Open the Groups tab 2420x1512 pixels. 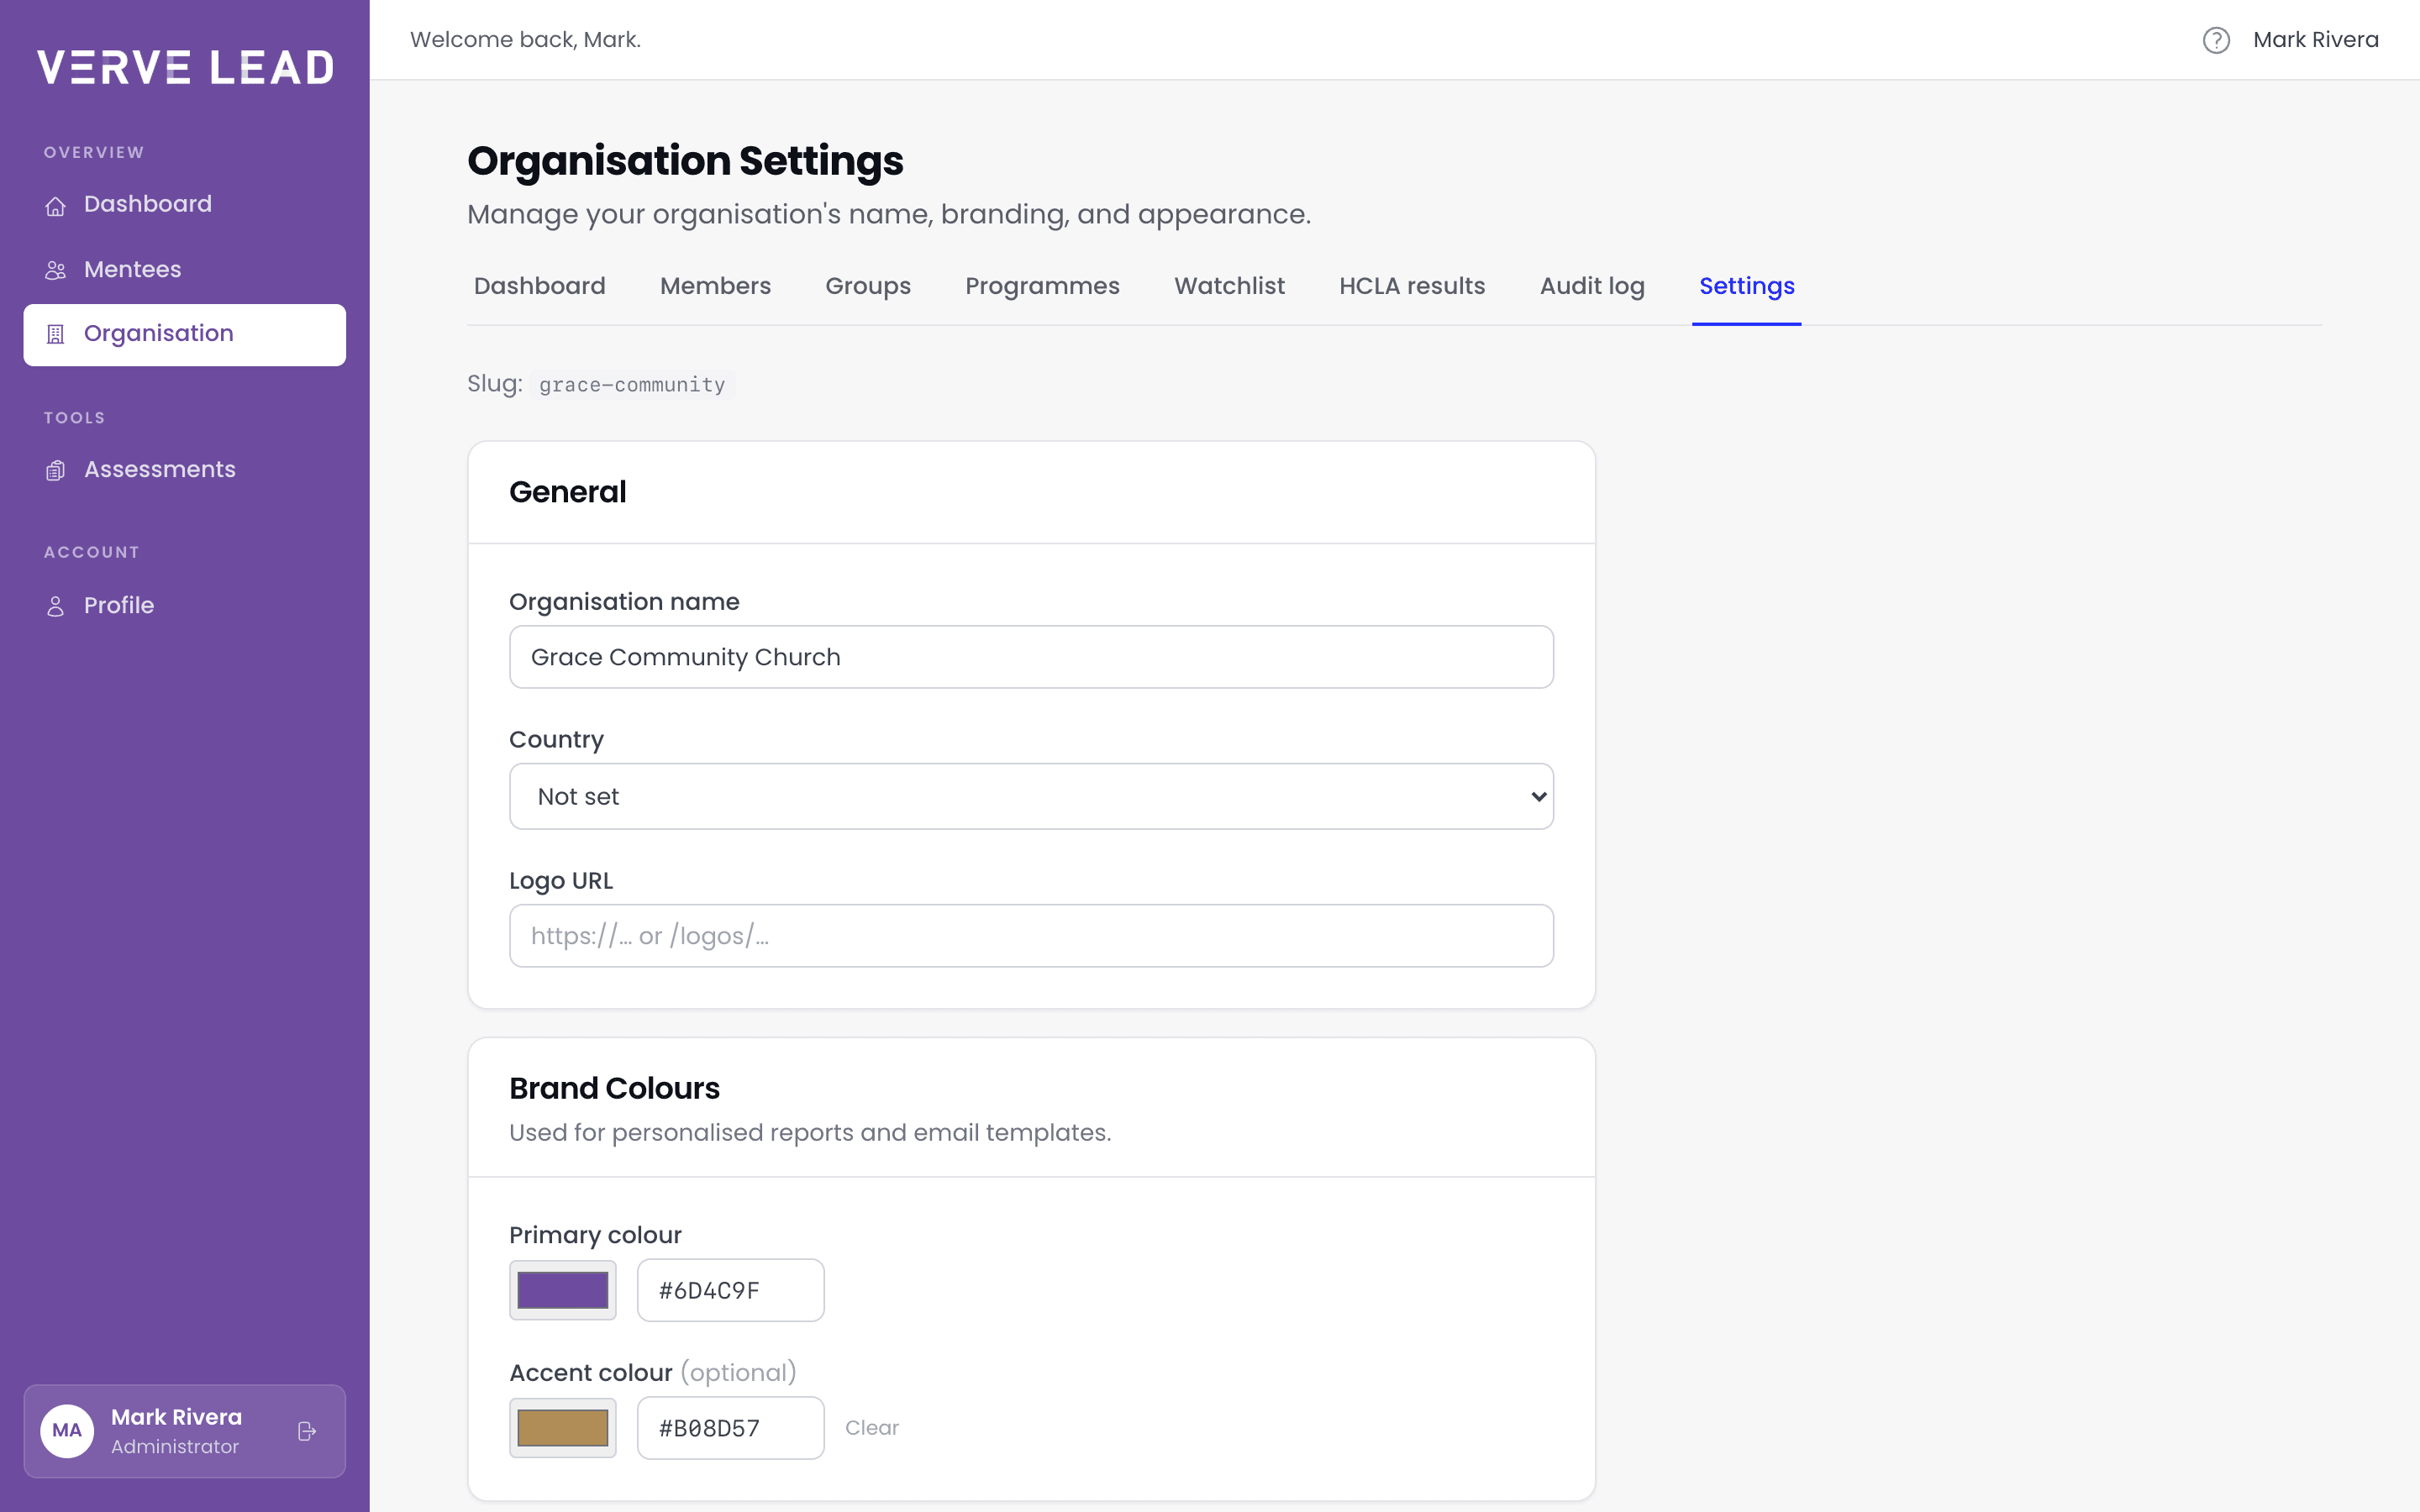click(x=868, y=286)
